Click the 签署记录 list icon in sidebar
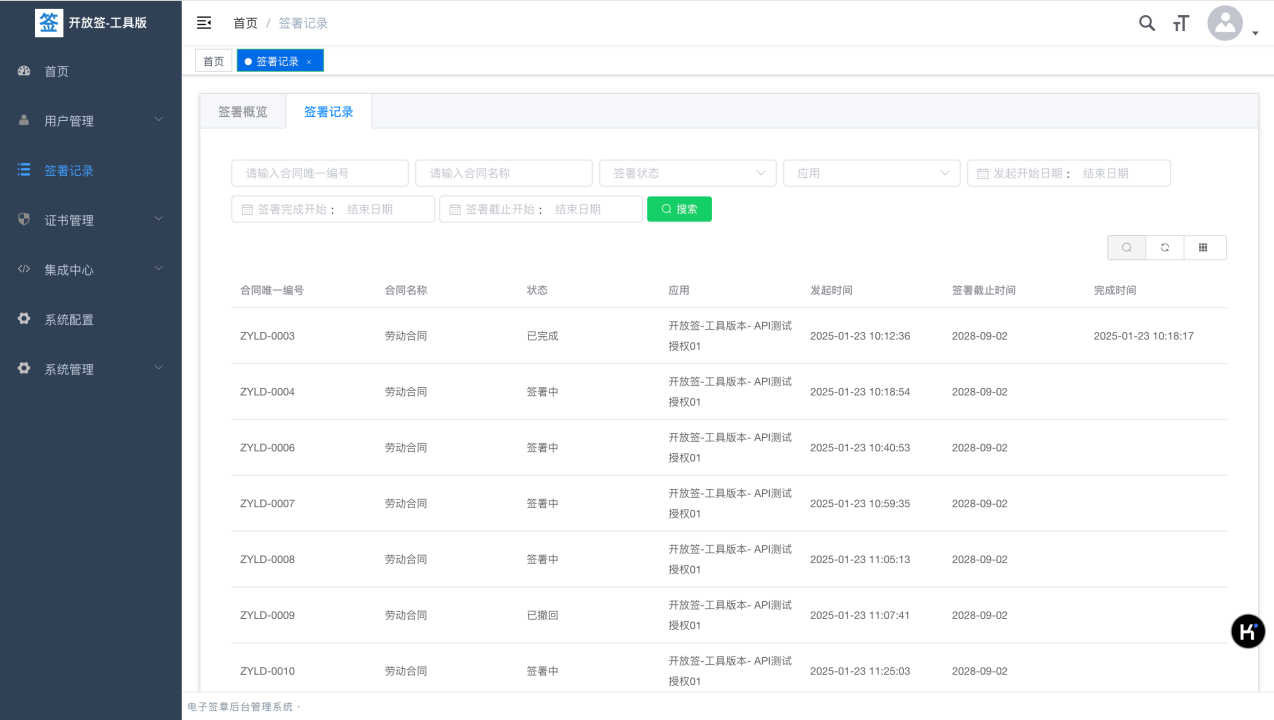This screenshot has height=720, width=1274. tap(24, 170)
